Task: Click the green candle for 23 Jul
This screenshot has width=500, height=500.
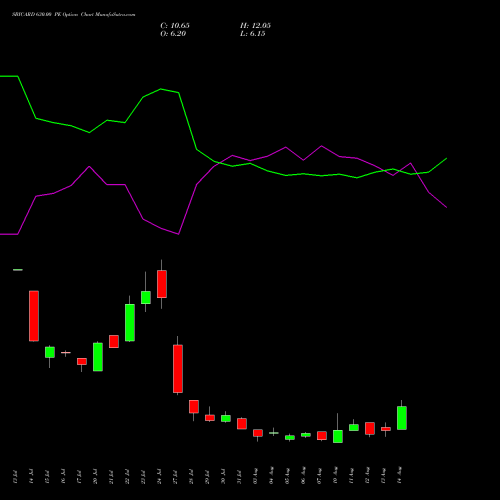Action: pos(146,297)
